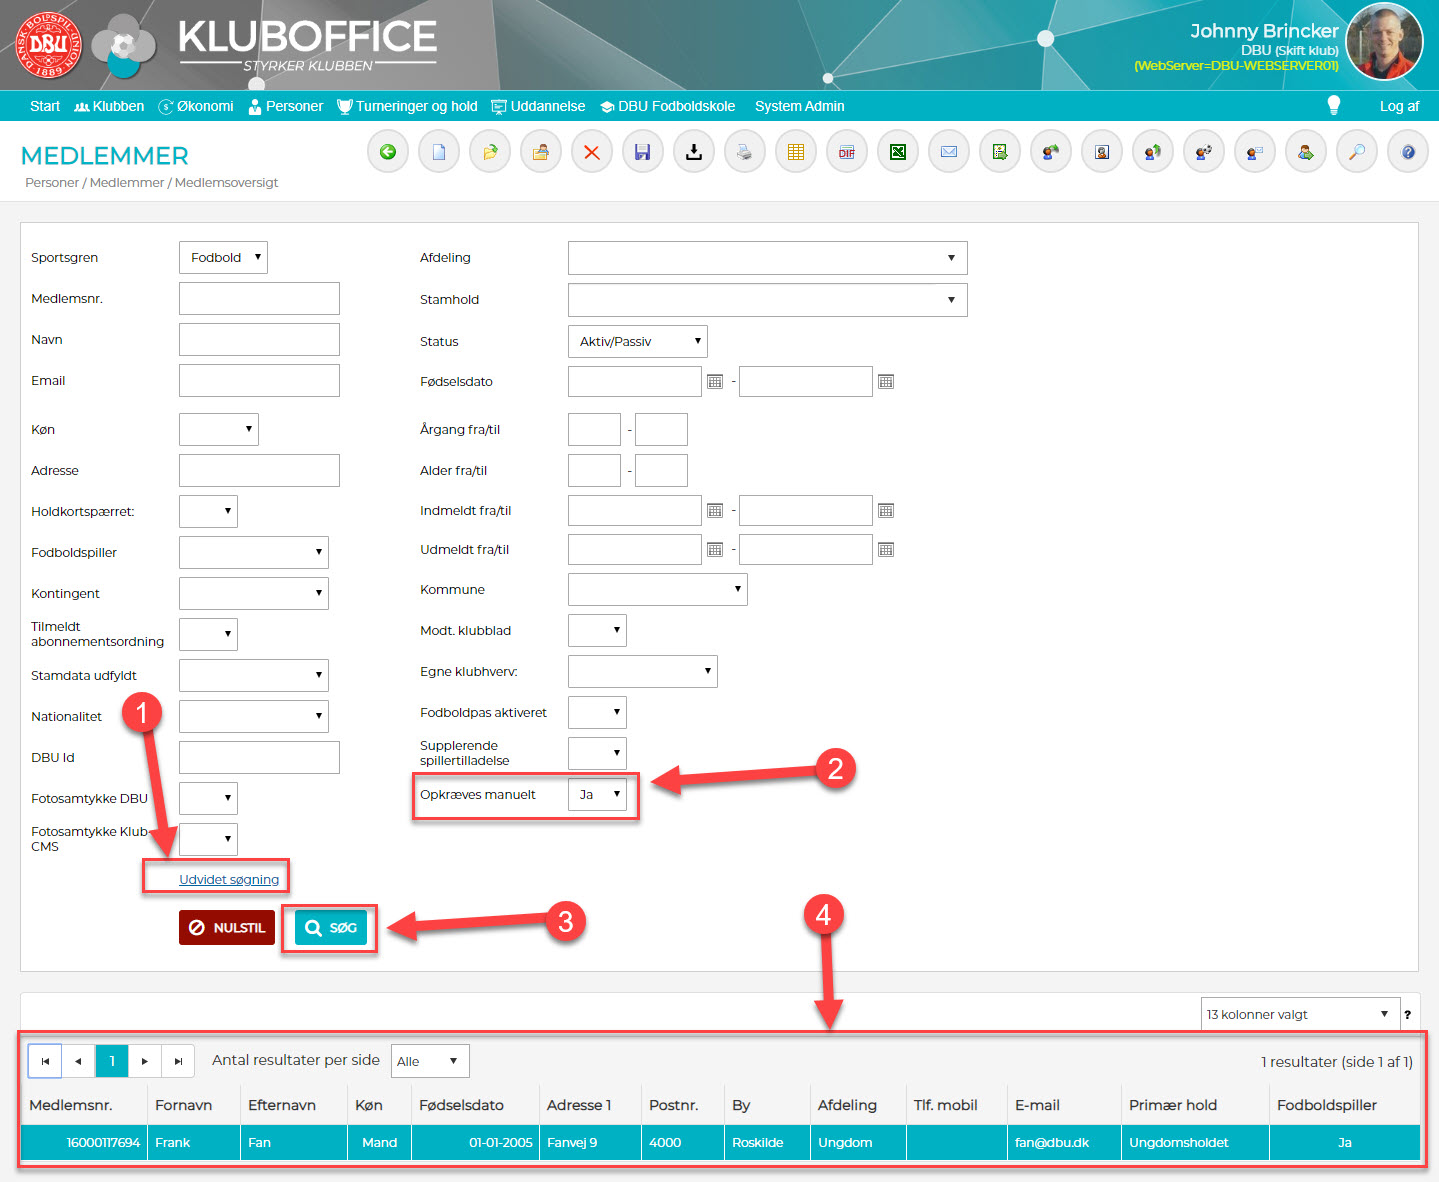
Task: Open the calendar picker for Fødselsdato start
Action: (x=715, y=382)
